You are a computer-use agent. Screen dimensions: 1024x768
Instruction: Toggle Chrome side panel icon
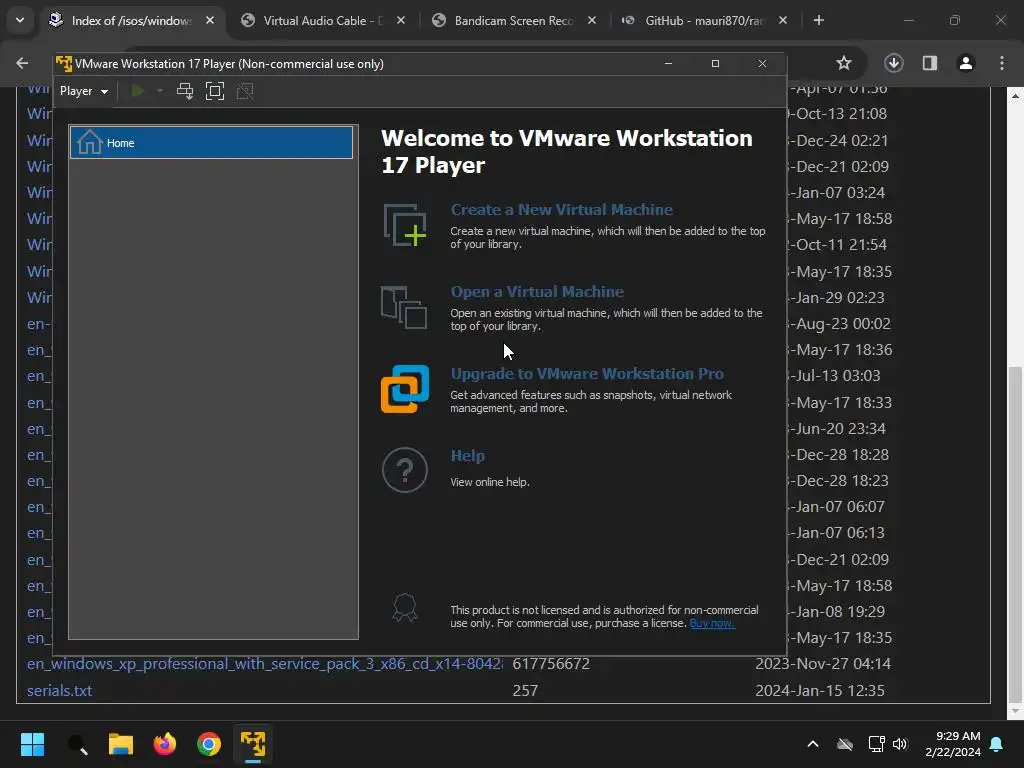tap(930, 63)
